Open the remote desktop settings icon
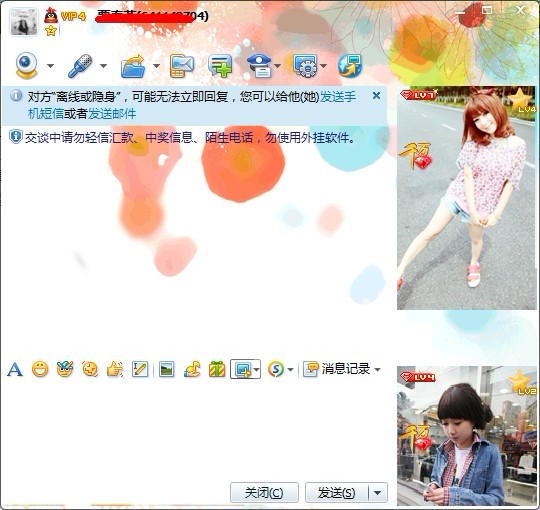The height and width of the screenshot is (510, 540). (305, 65)
